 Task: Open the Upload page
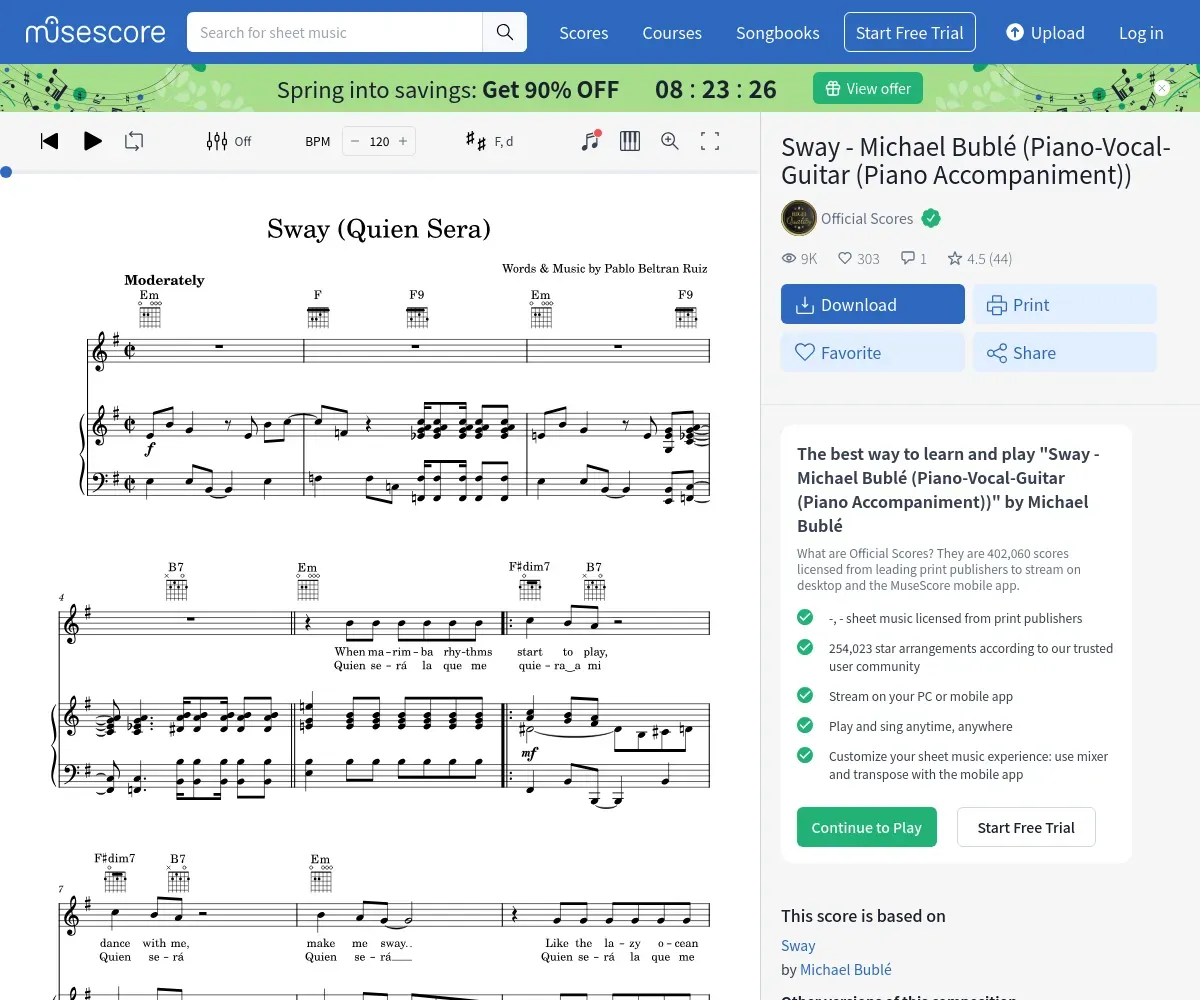pos(1045,33)
